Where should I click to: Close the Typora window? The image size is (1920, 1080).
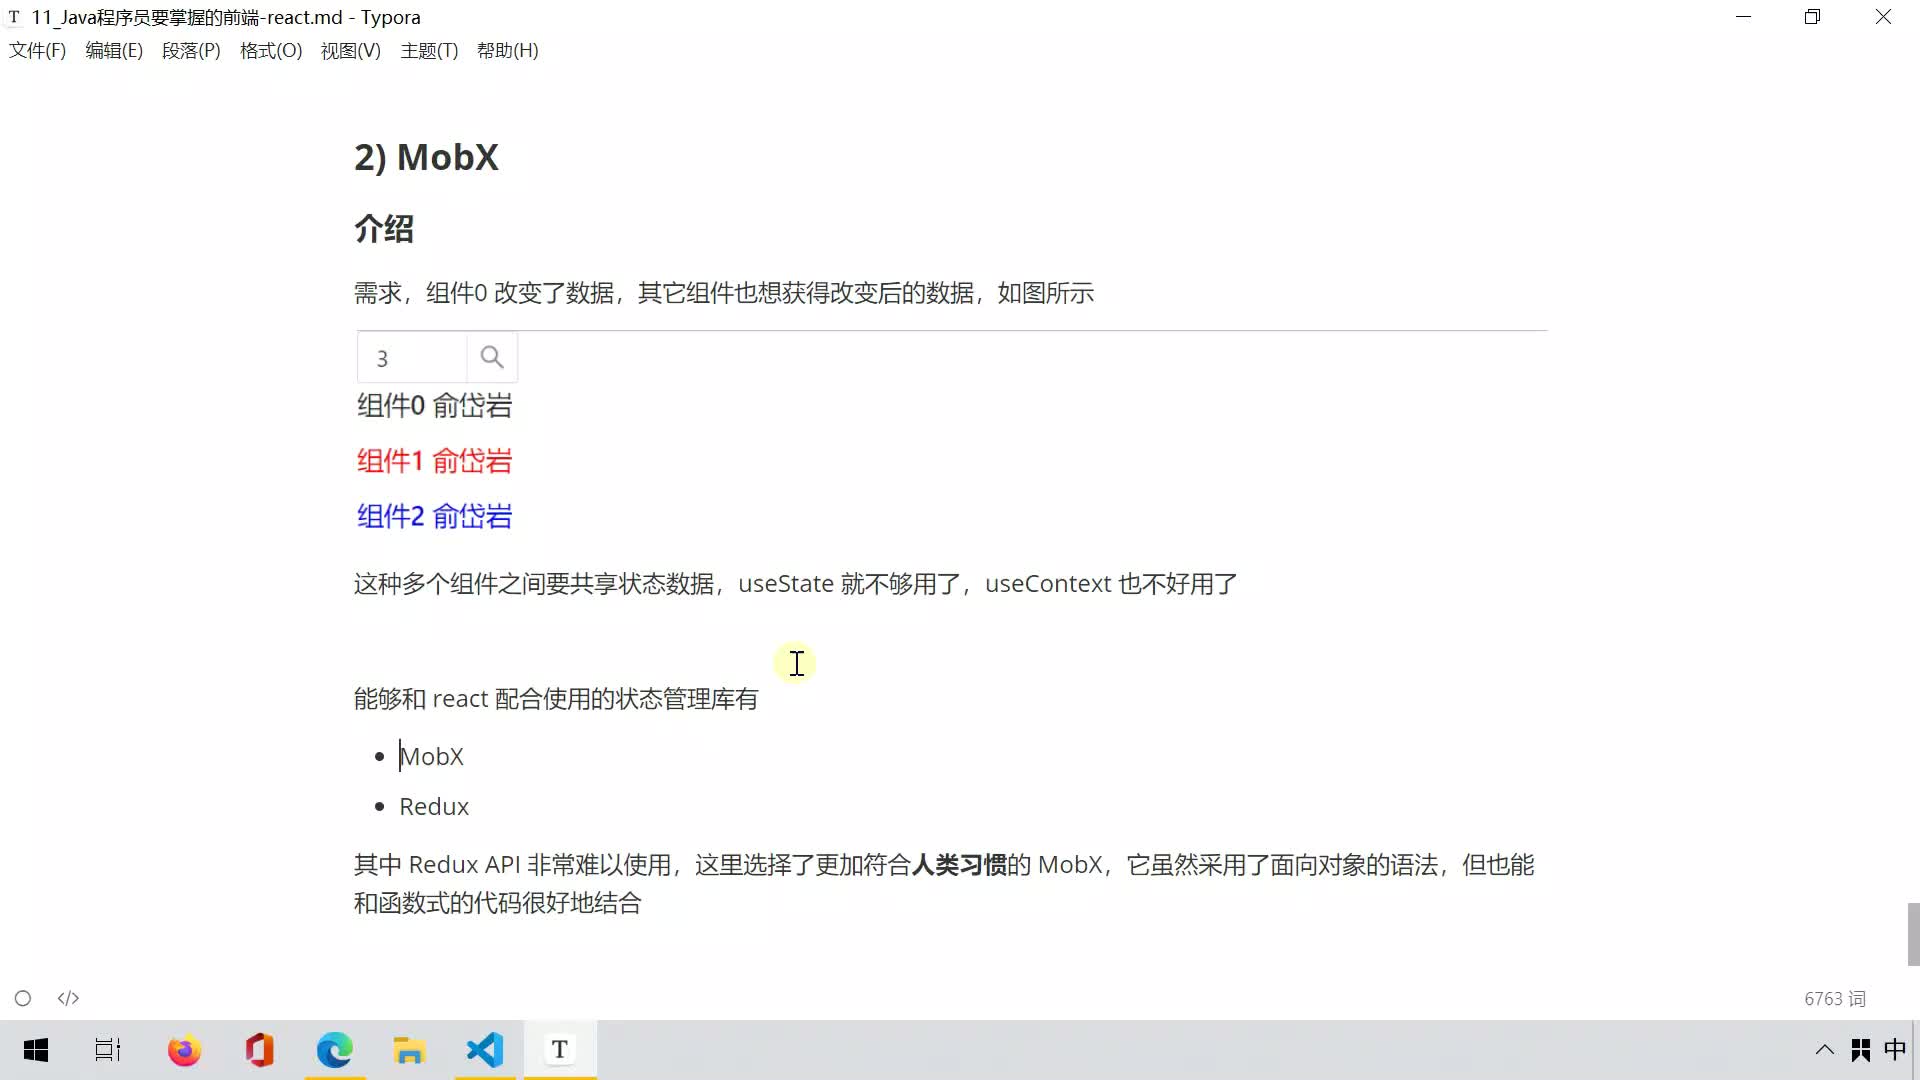[x=1883, y=17]
